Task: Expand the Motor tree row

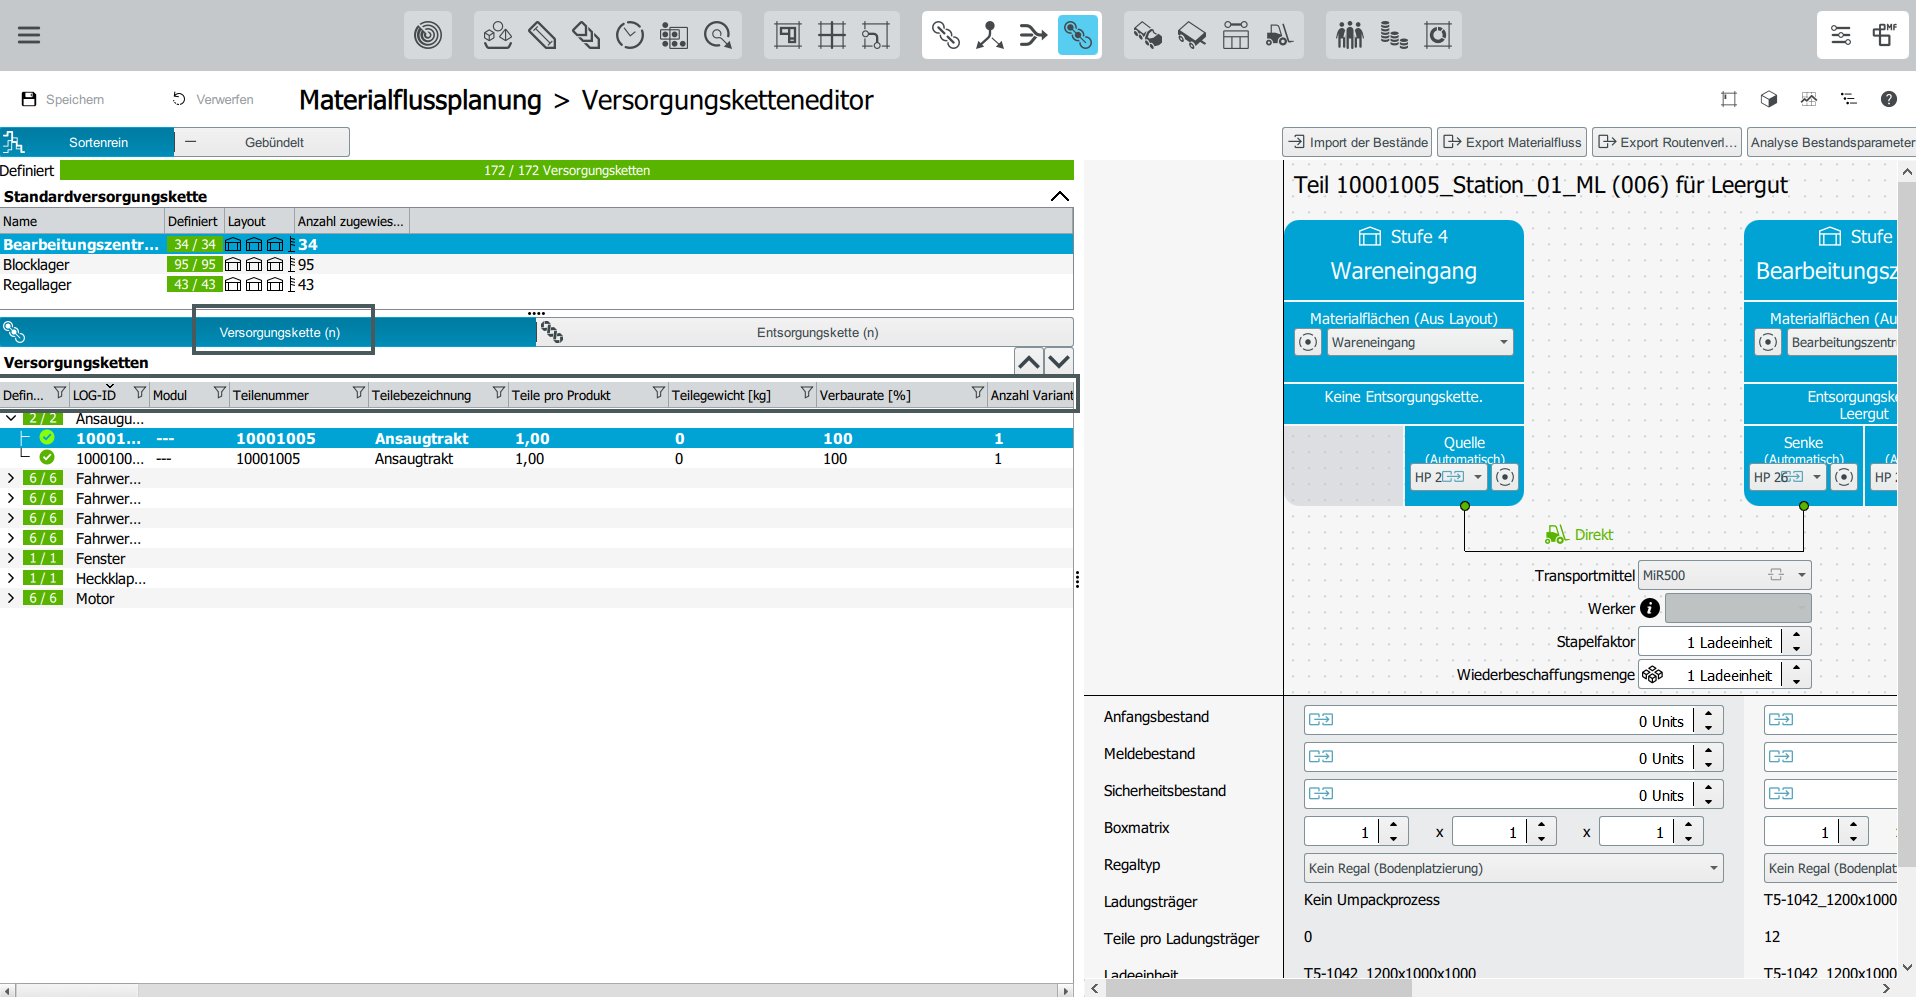Action: coord(11,598)
